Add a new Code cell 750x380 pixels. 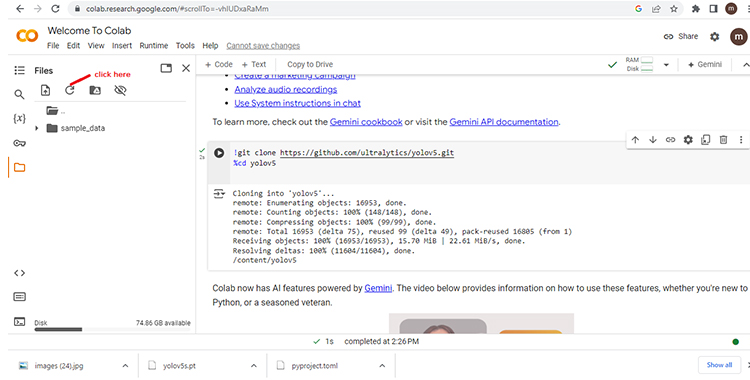coord(219,64)
